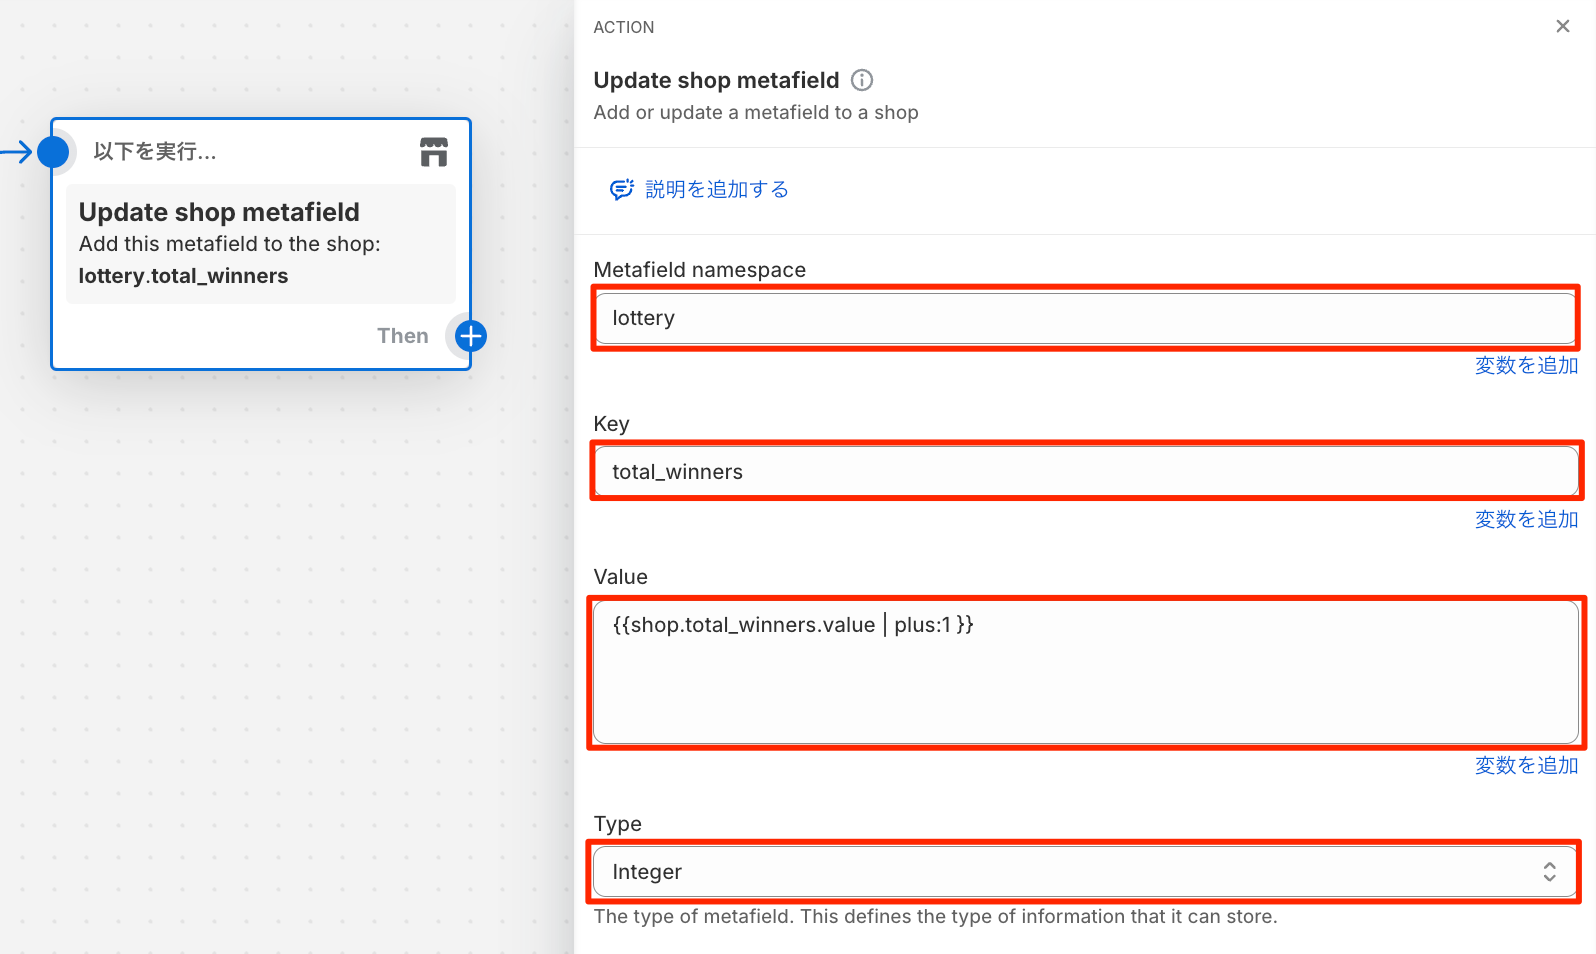This screenshot has width=1596, height=954.
Task: Add variable under Value field
Action: point(1526,766)
